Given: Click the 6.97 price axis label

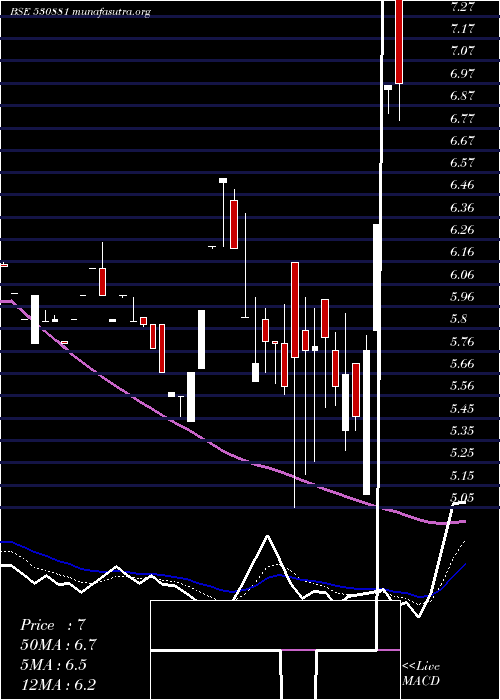Looking at the screenshot, I should [462, 74].
